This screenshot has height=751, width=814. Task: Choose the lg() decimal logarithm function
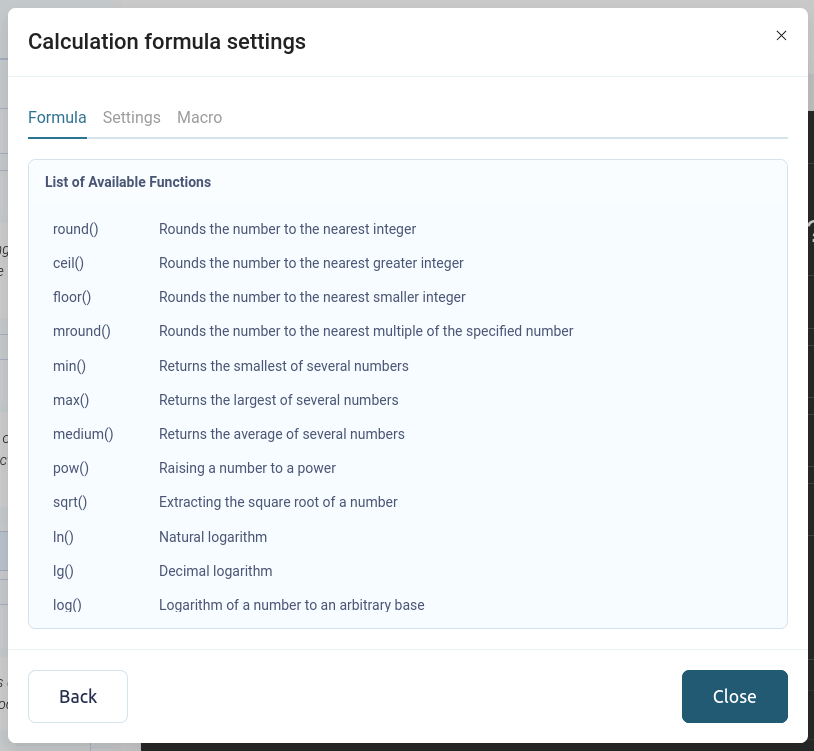[63, 571]
